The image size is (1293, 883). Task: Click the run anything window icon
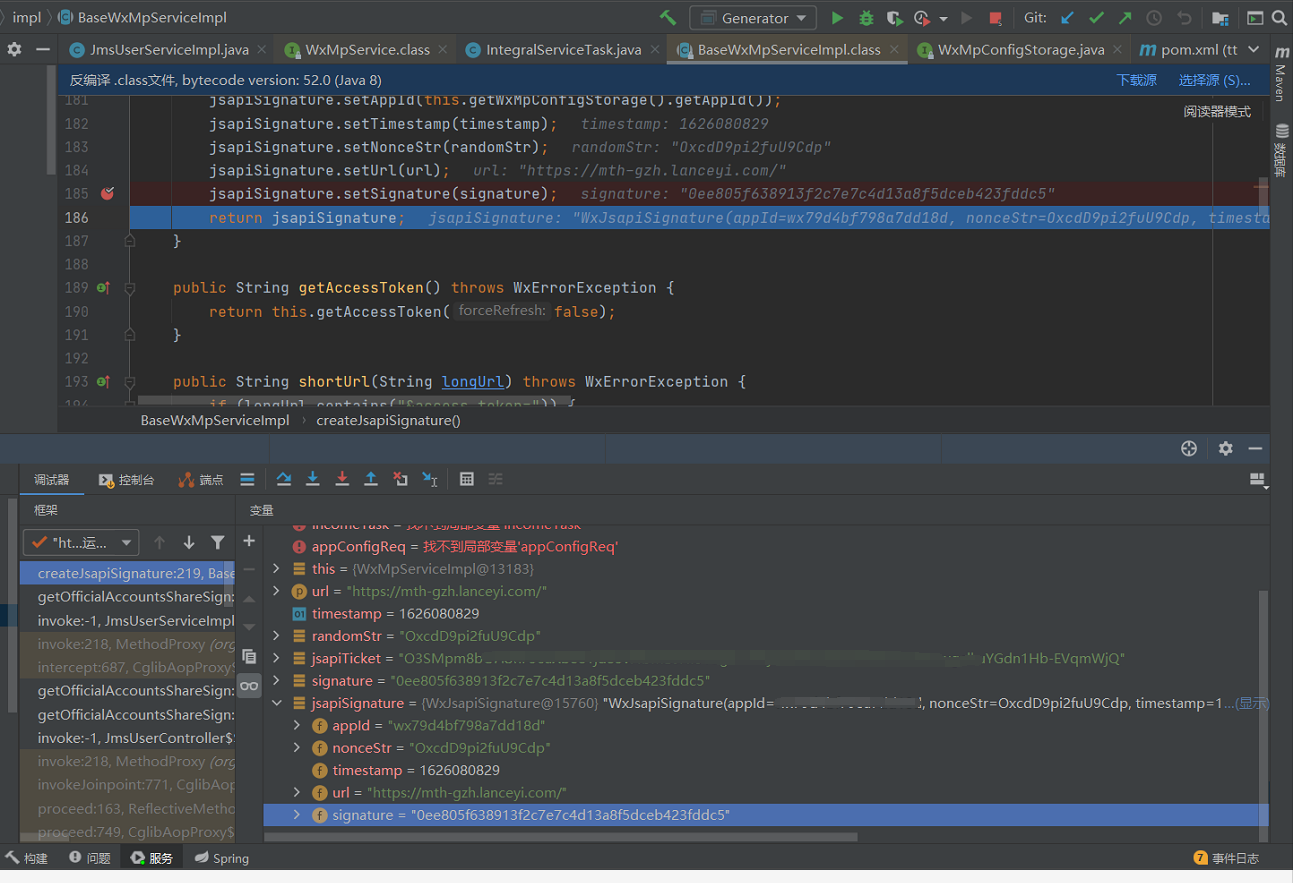(1255, 18)
